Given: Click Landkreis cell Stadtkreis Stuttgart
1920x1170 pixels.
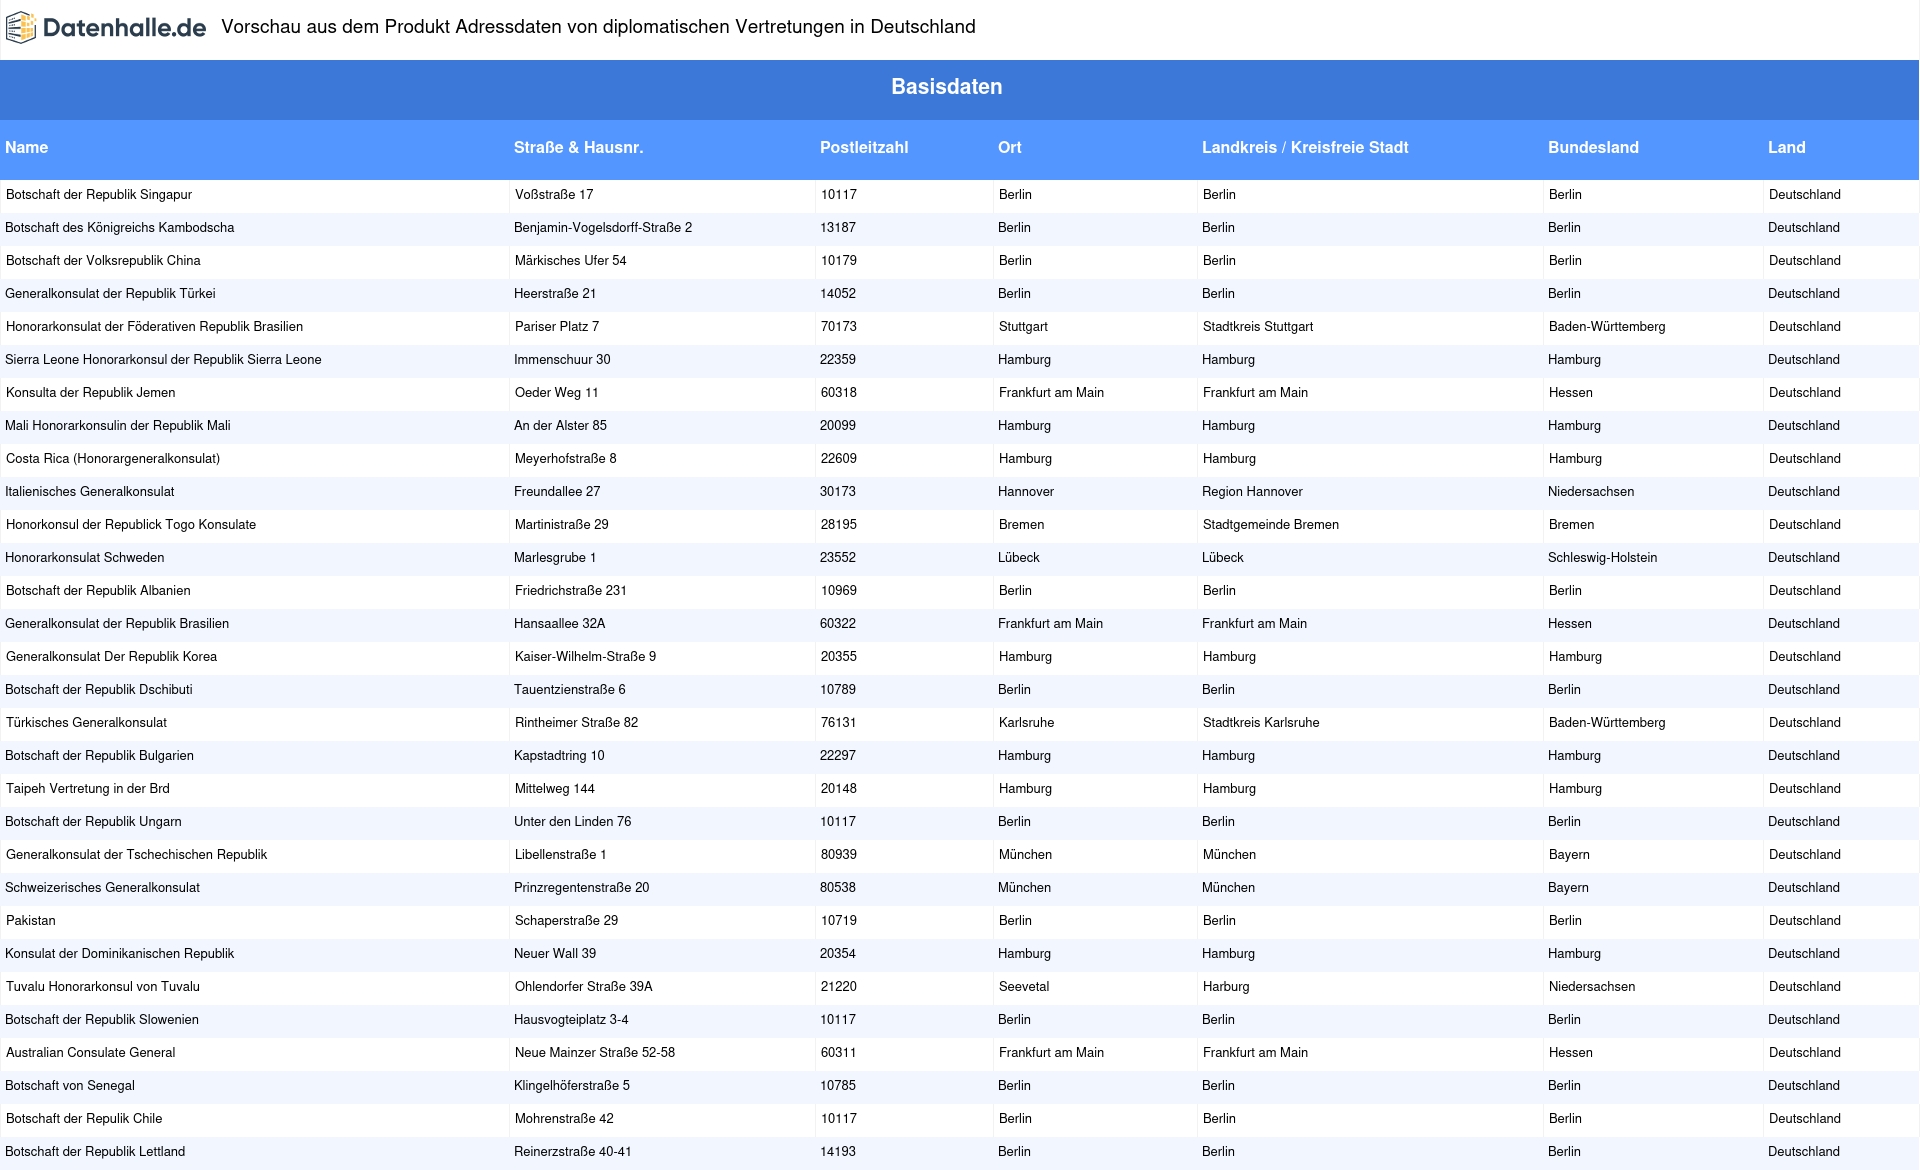Looking at the screenshot, I should (1258, 326).
